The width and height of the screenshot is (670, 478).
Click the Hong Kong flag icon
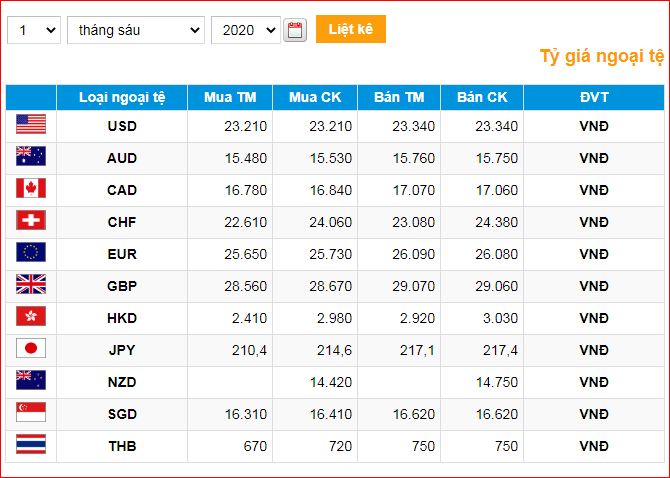point(31,316)
